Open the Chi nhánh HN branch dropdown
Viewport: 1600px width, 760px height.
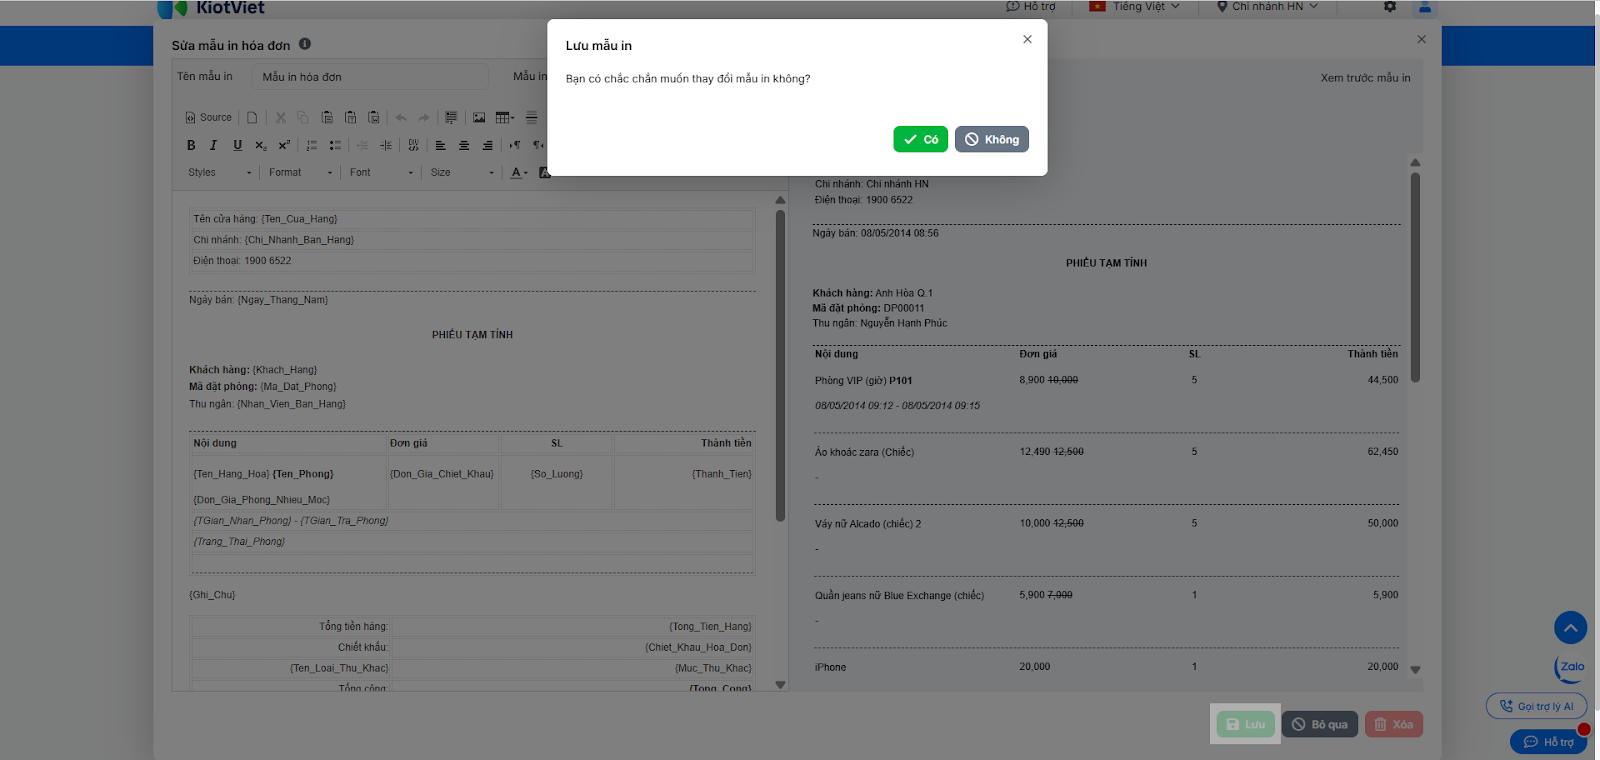[1267, 6]
